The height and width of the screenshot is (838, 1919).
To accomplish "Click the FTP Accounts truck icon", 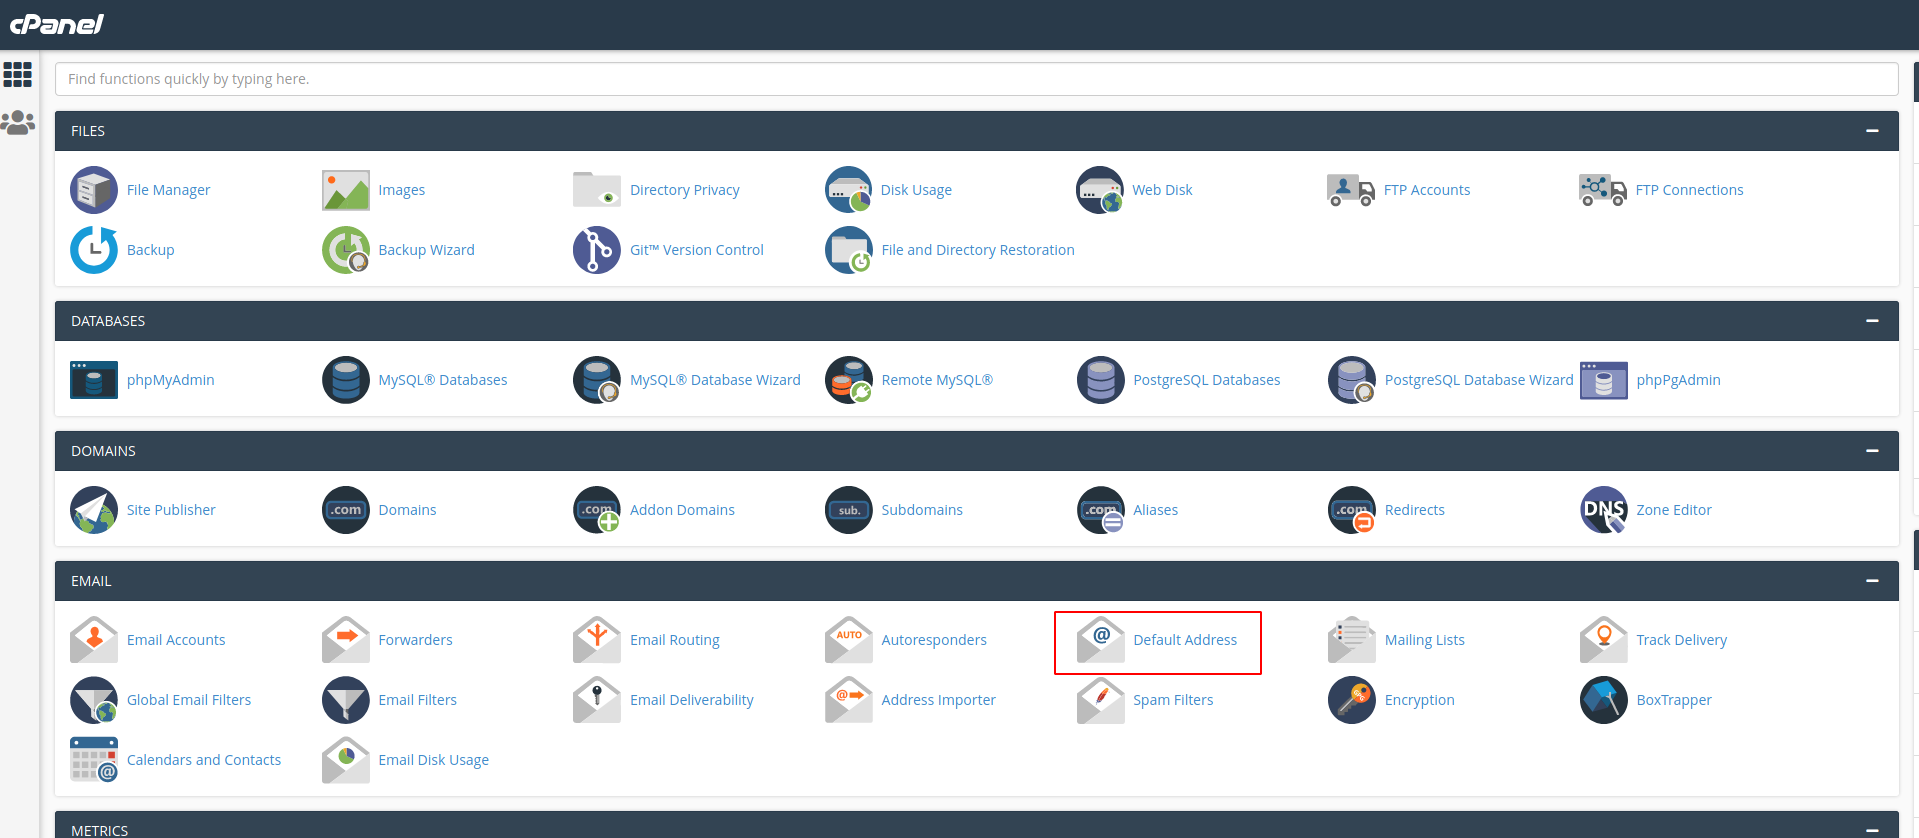I will pos(1351,190).
